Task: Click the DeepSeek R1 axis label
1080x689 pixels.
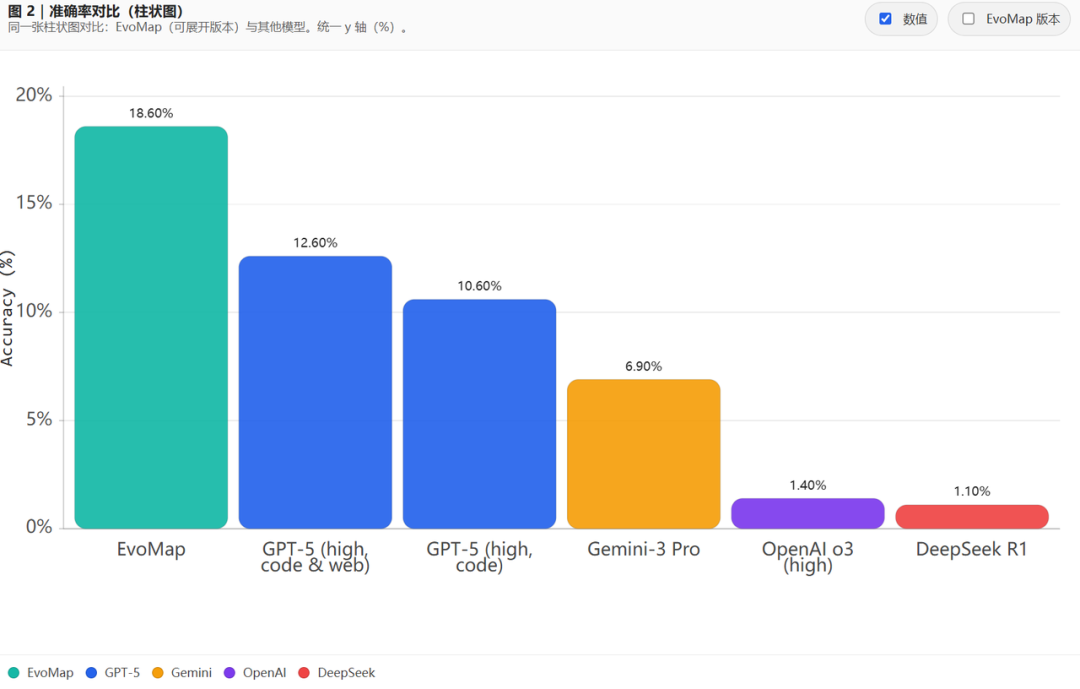Action: coord(972,549)
